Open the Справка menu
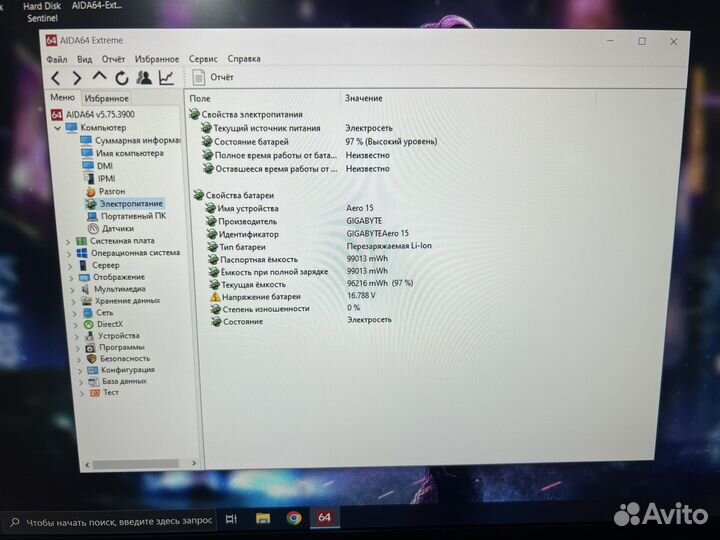The image size is (720, 540). [x=244, y=59]
